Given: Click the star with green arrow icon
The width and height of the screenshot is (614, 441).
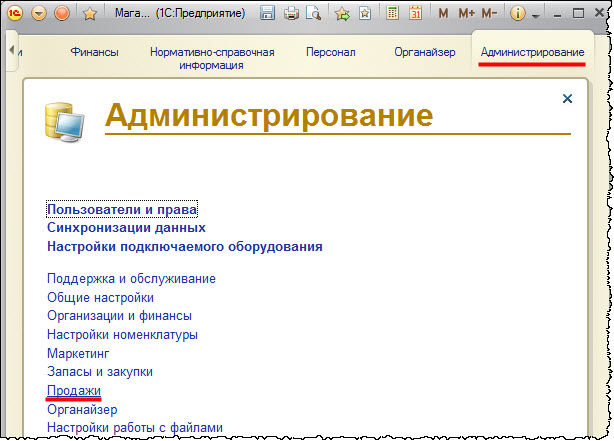Looking at the screenshot, I should coord(342,14).
